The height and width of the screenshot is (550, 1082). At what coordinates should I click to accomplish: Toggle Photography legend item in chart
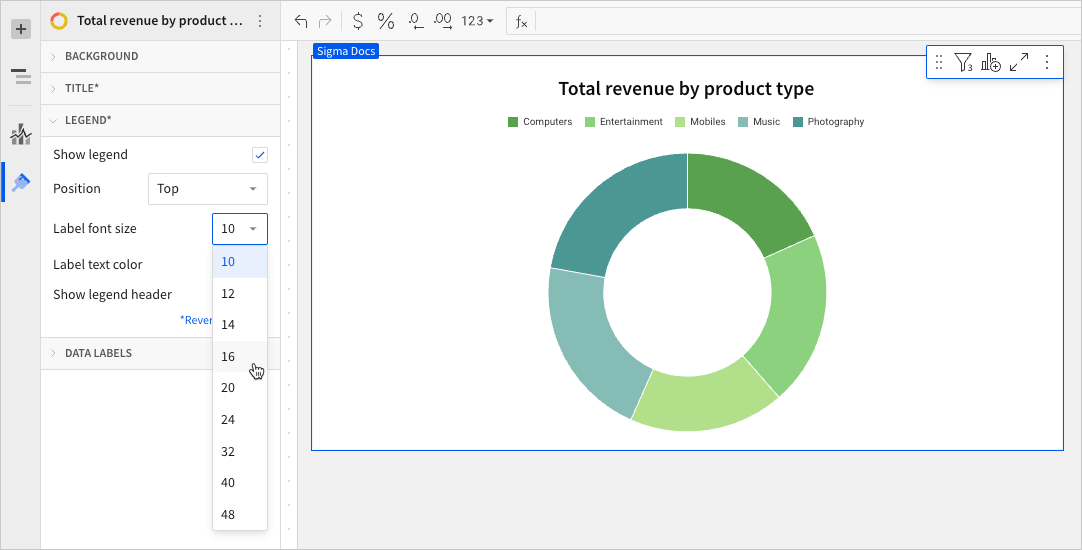(x=828, y=122)
